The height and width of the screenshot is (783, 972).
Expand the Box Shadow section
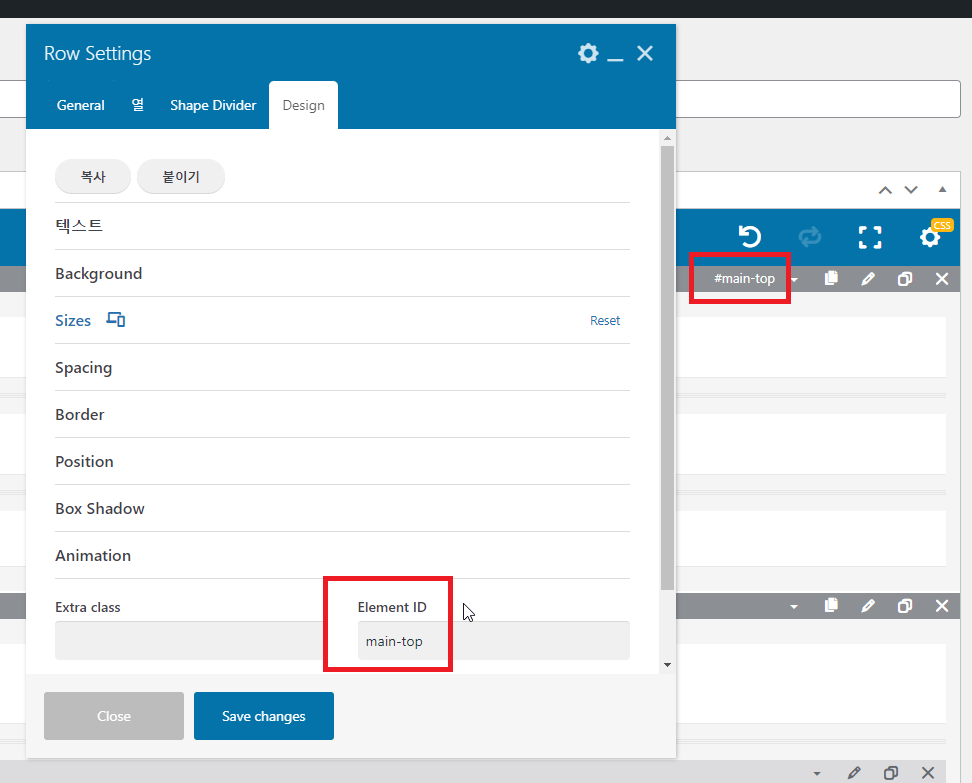pos(342,508)
